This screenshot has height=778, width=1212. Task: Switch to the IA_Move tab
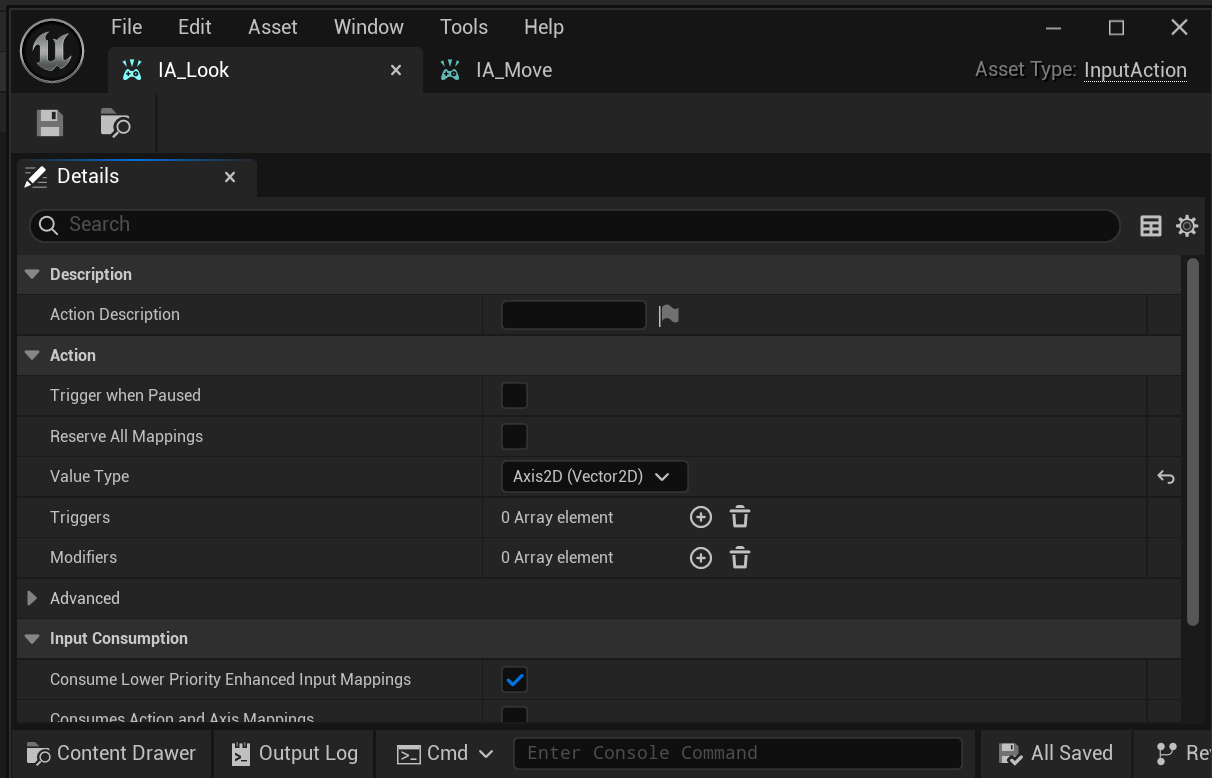click(514, 70)
